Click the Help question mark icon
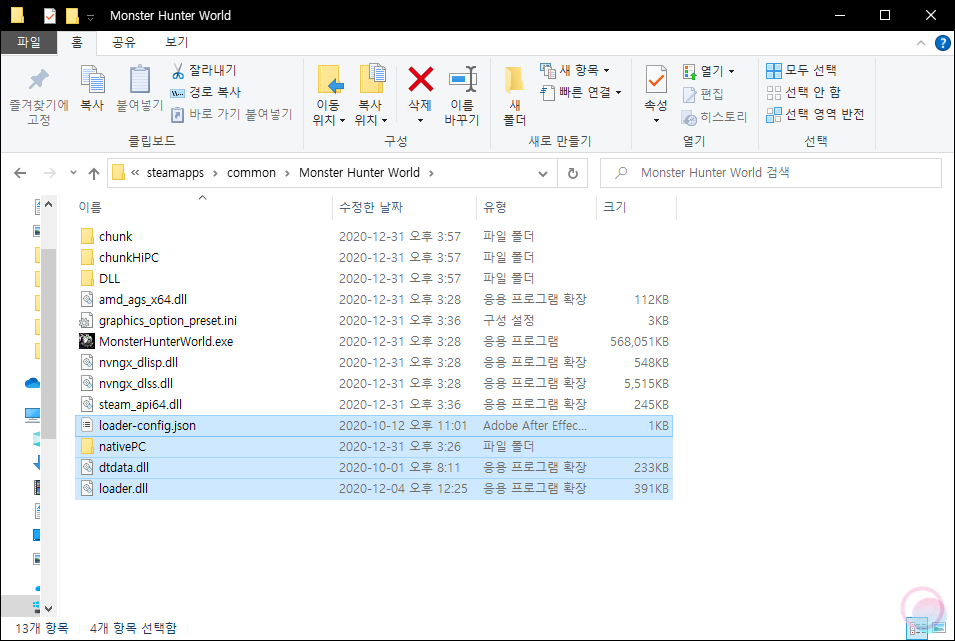Image resolution: width=955 pixels, height=641 pixels. click(x=942, y=43)
